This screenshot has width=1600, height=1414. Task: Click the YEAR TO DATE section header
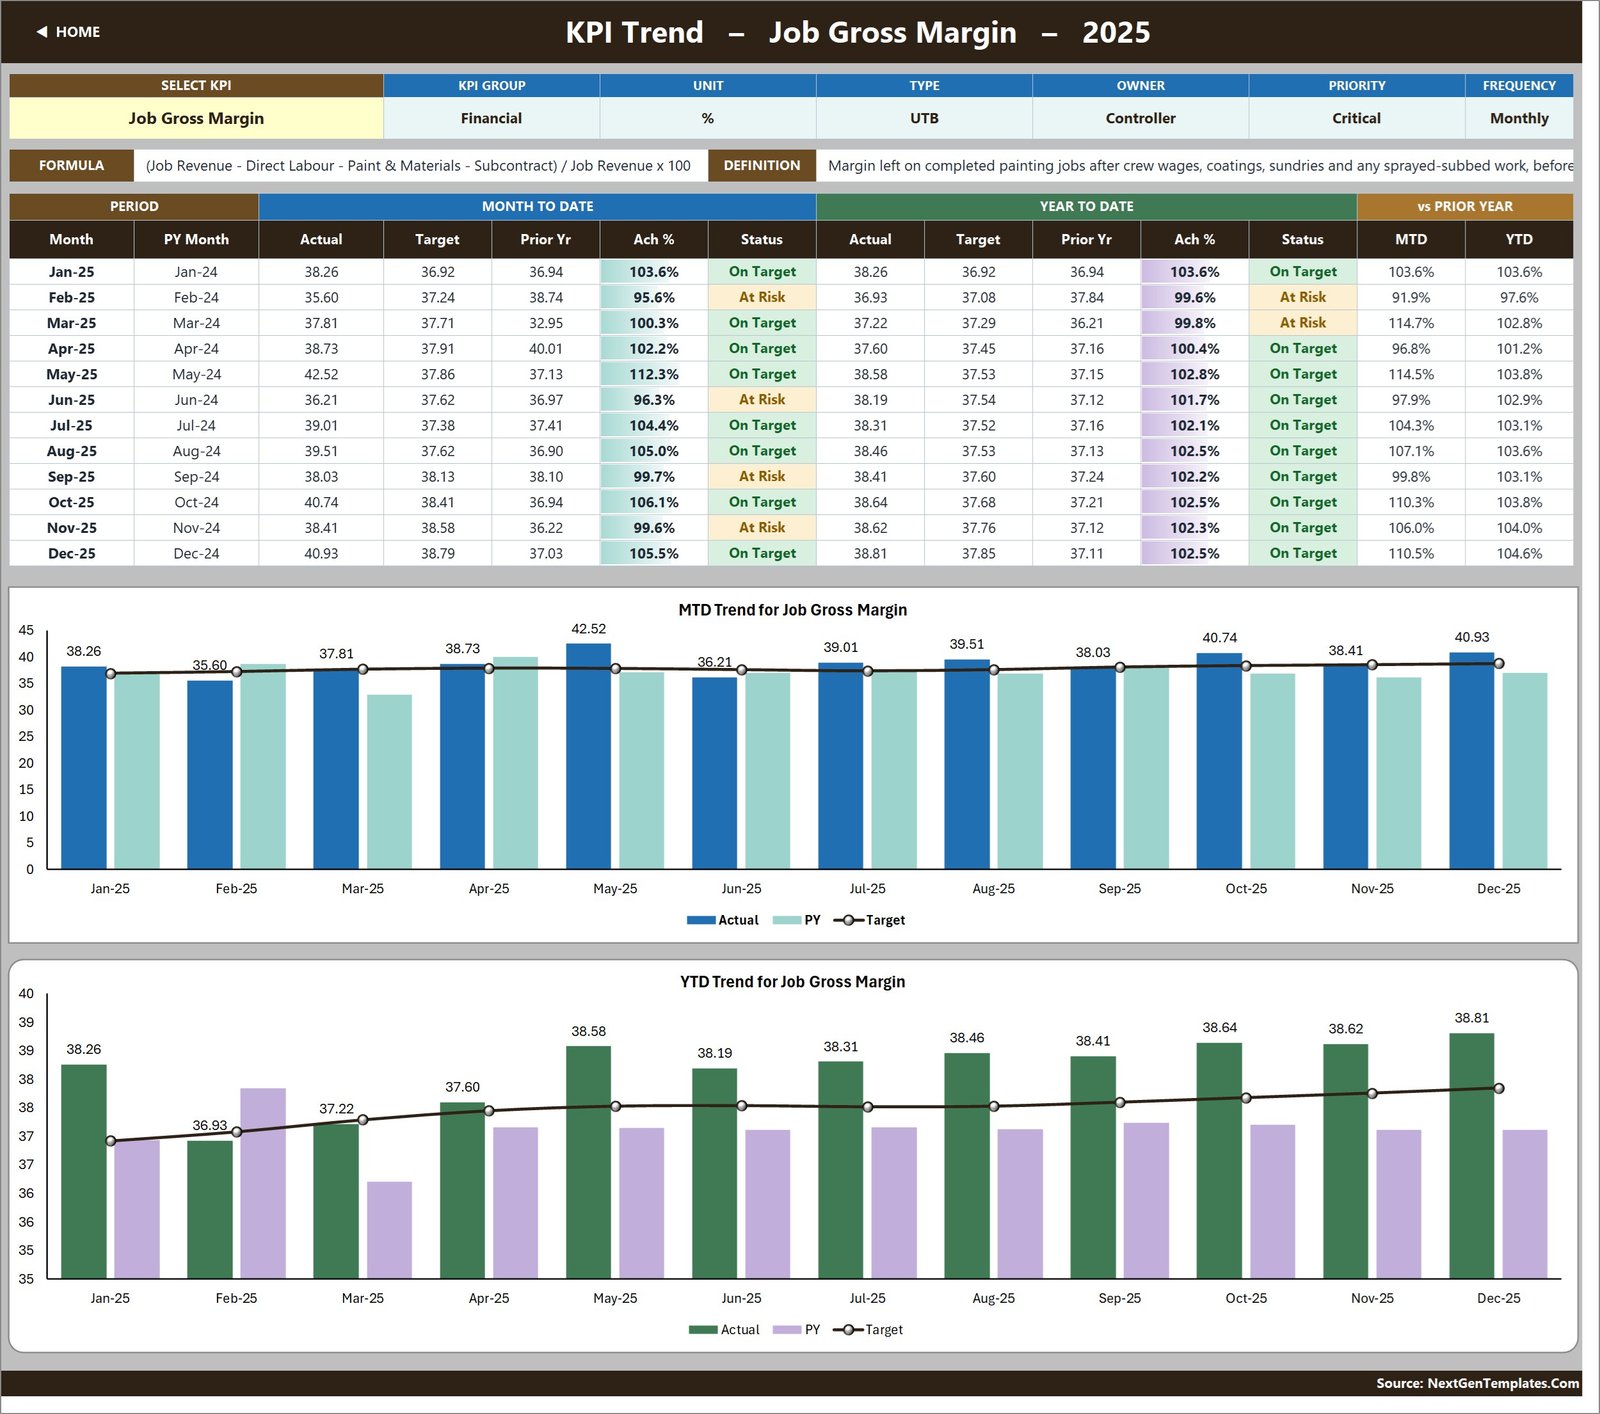pyautogui.click(x=1087, y=207)
